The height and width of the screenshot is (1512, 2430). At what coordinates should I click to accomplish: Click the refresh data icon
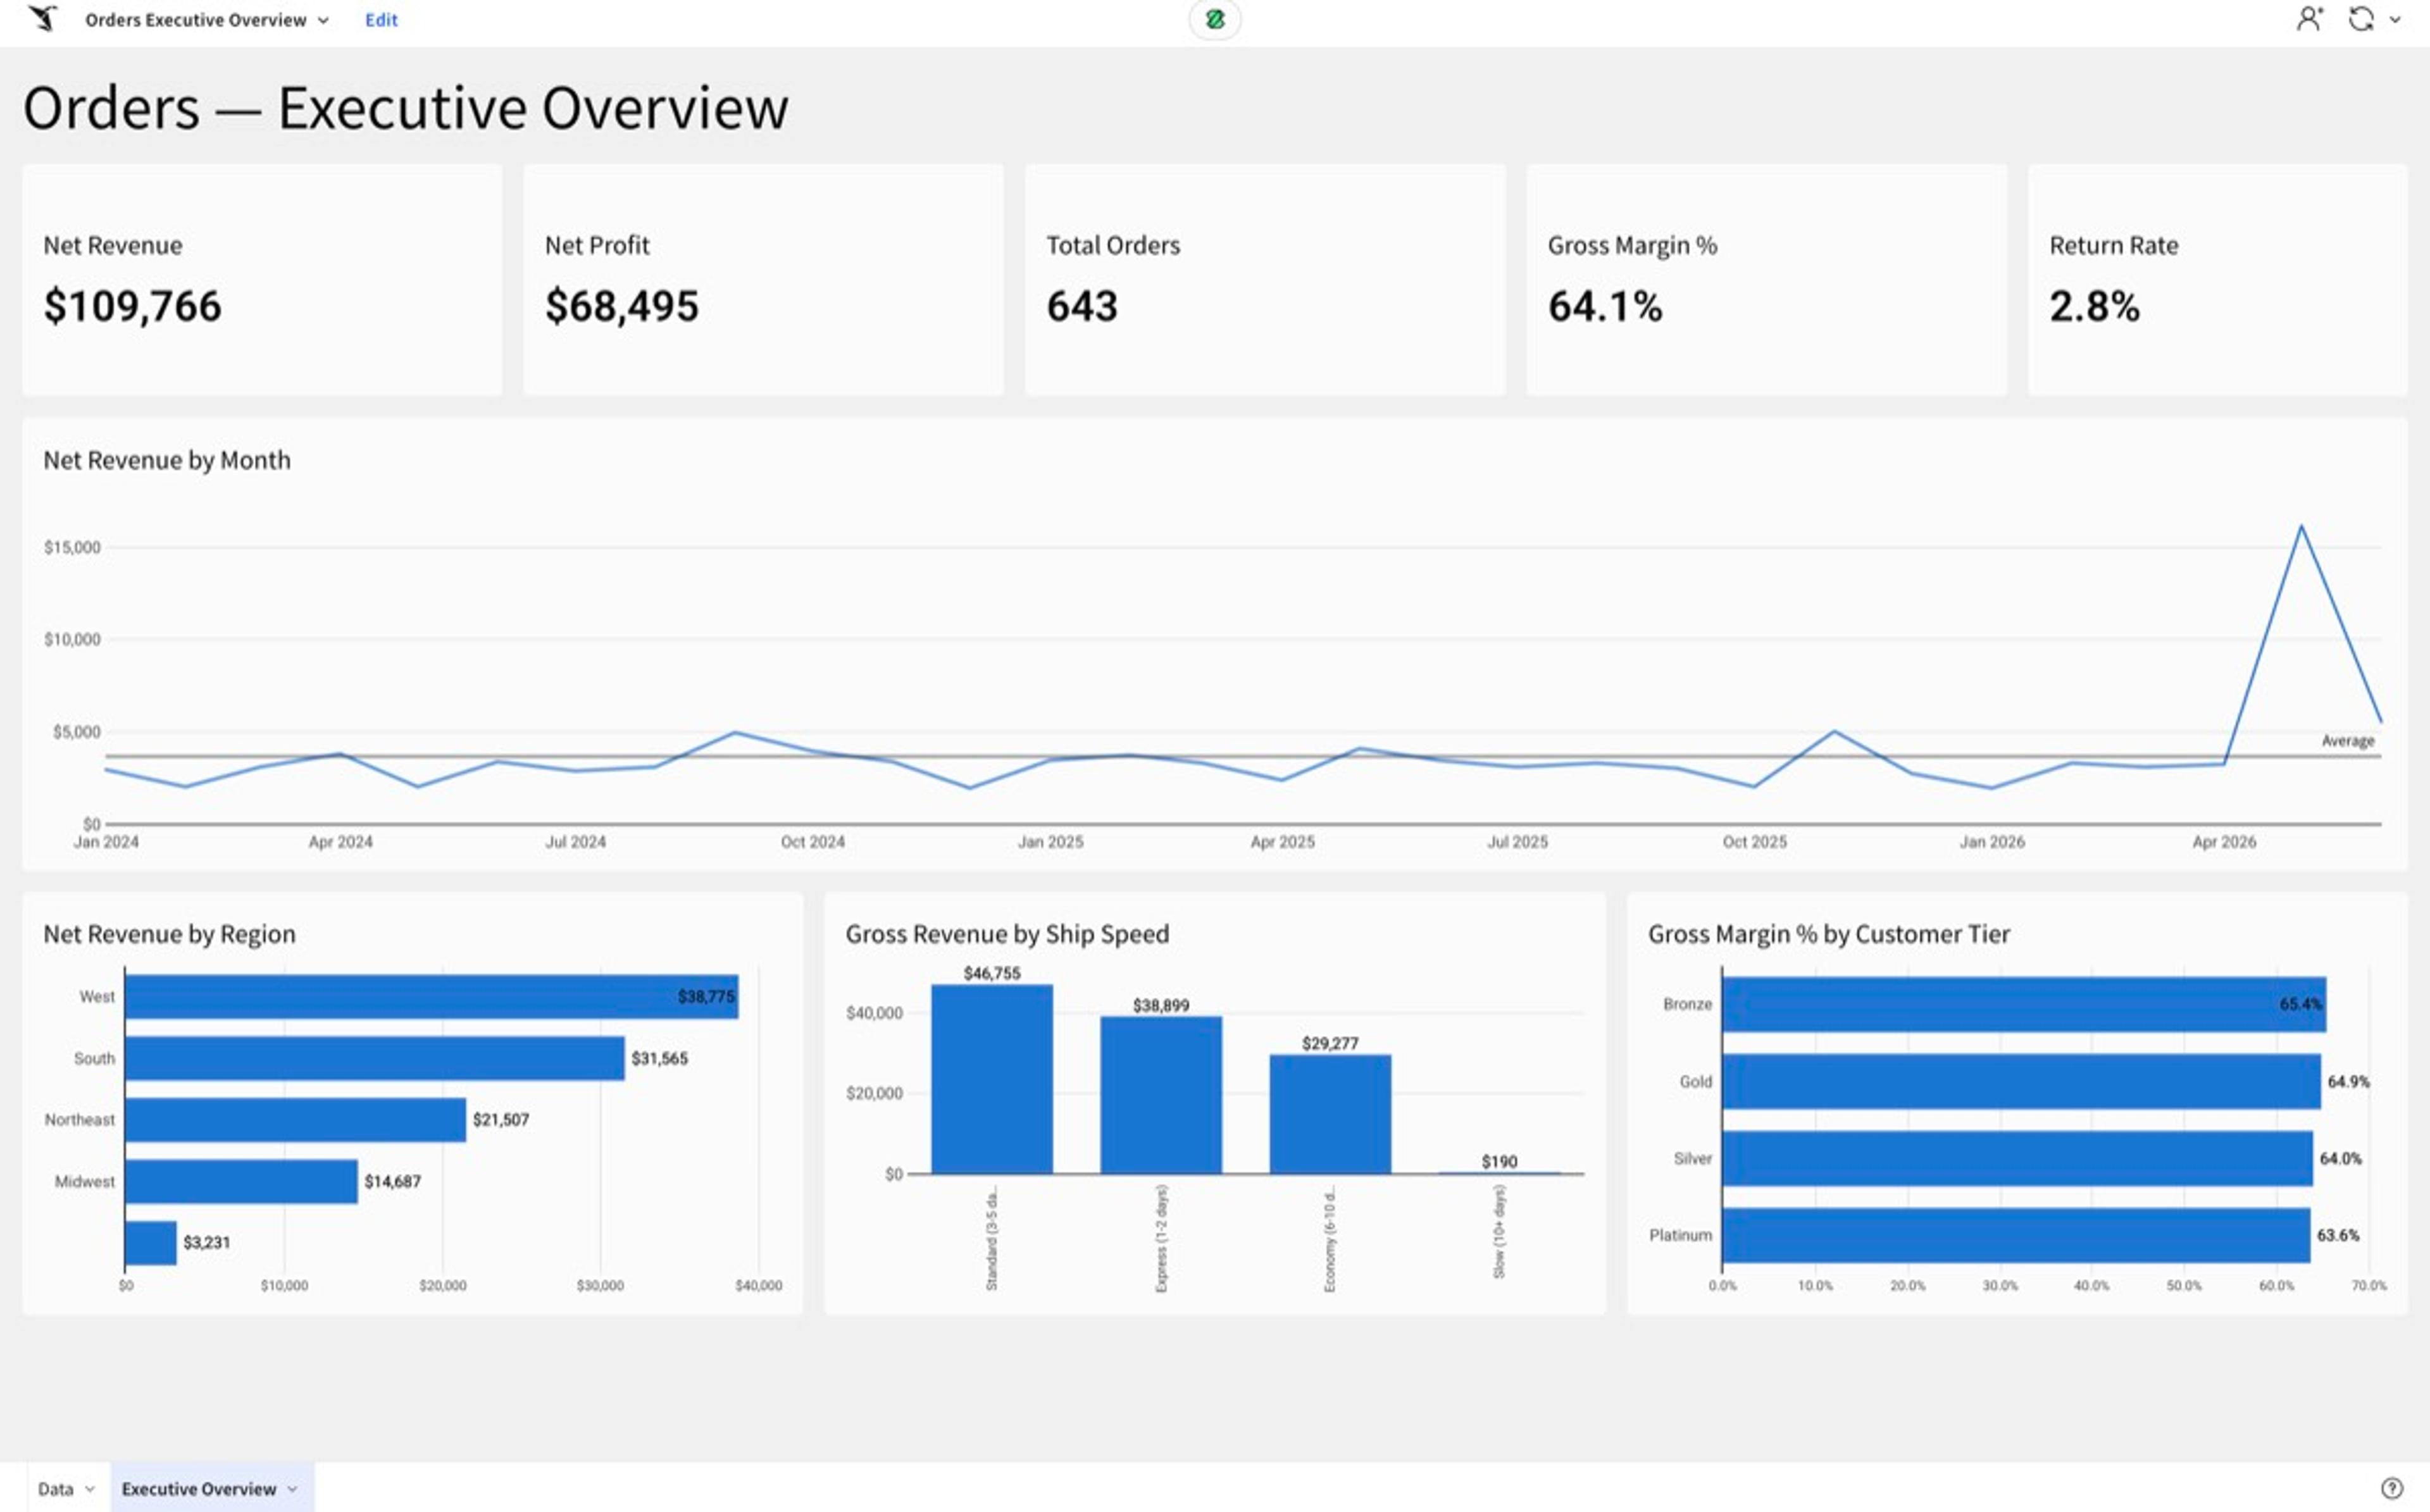point(2361,19)
